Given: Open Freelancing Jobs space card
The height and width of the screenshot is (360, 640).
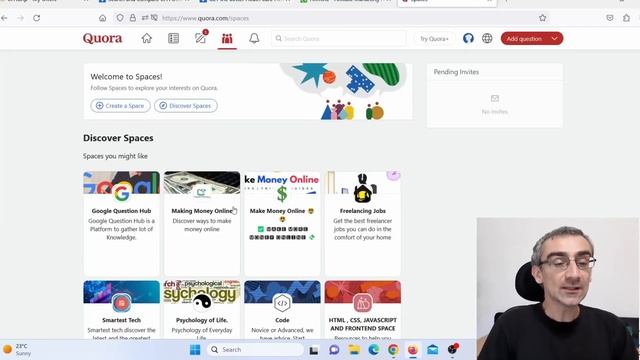Looking at the screenshot, I should [362, 223].
